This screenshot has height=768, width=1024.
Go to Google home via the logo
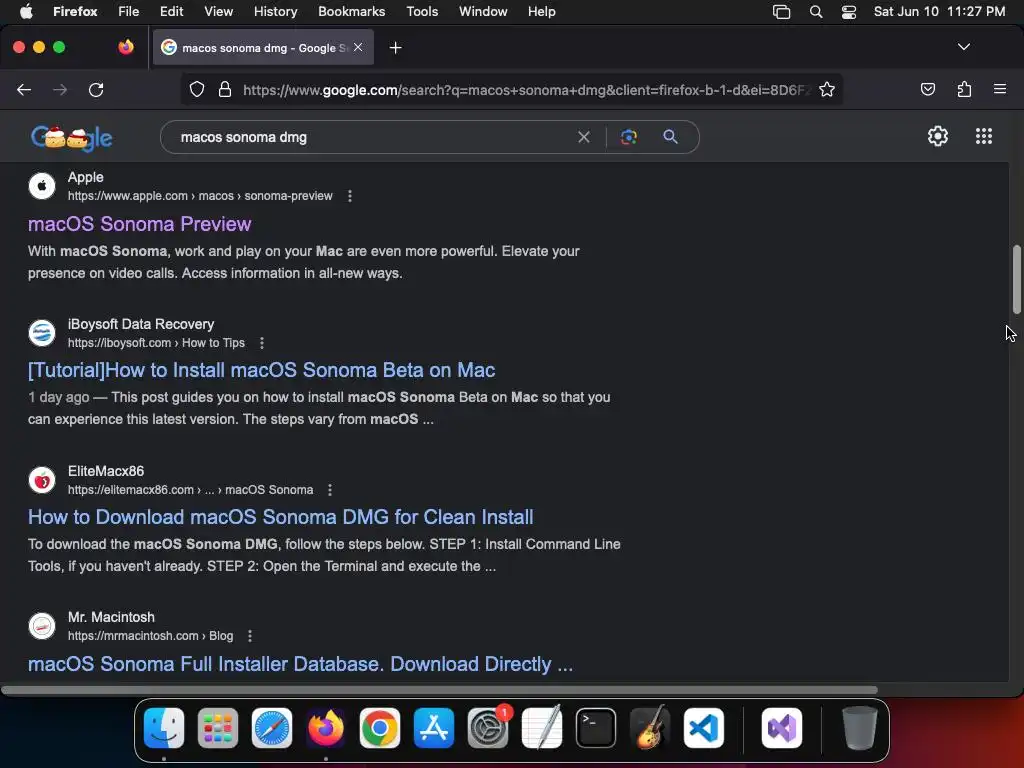pos(72,137)
